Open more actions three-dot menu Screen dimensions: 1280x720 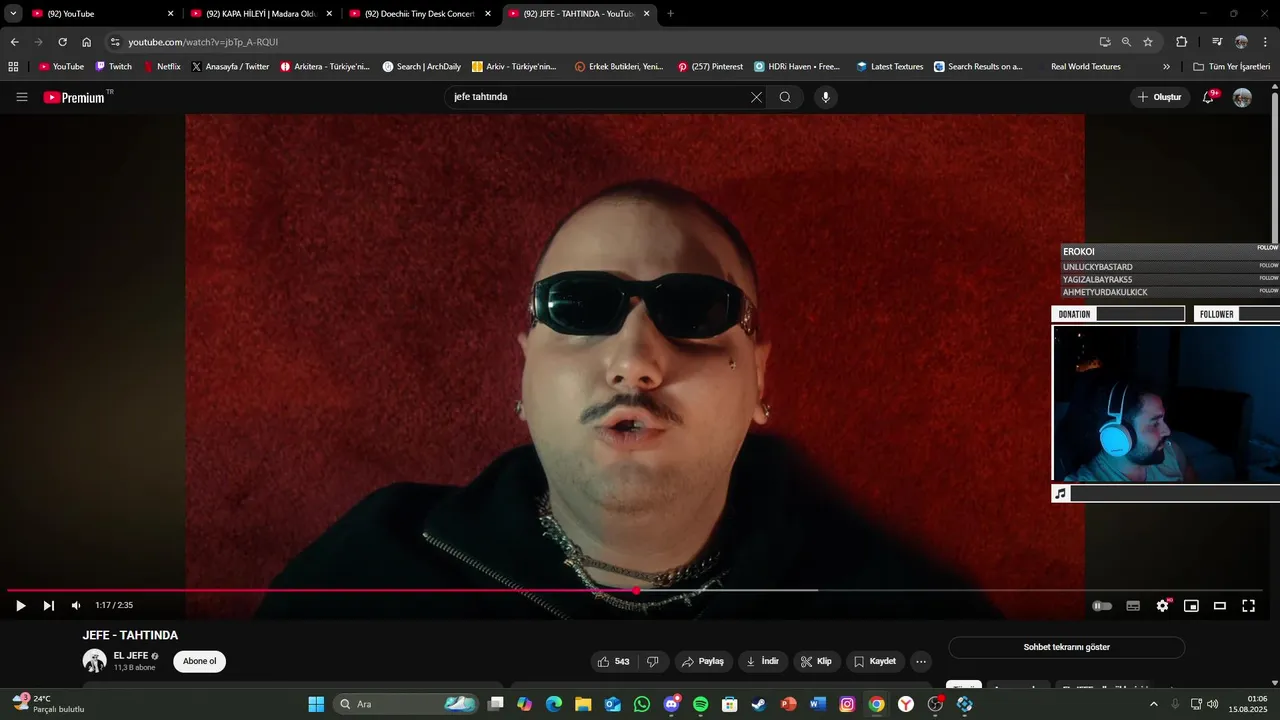[x=921, y=661]
